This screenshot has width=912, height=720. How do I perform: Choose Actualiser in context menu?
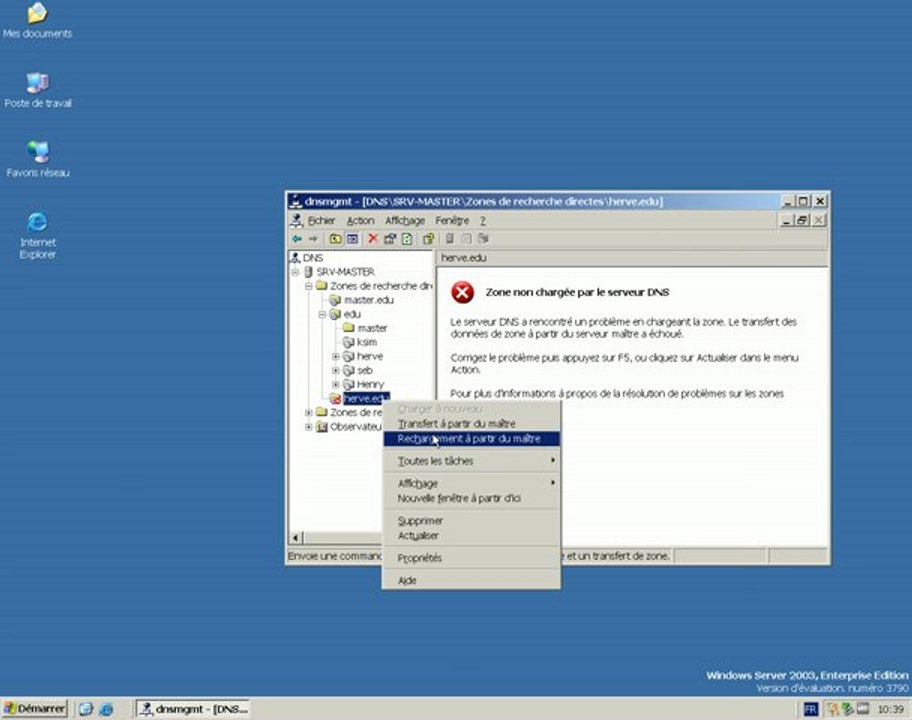(471, 536)
